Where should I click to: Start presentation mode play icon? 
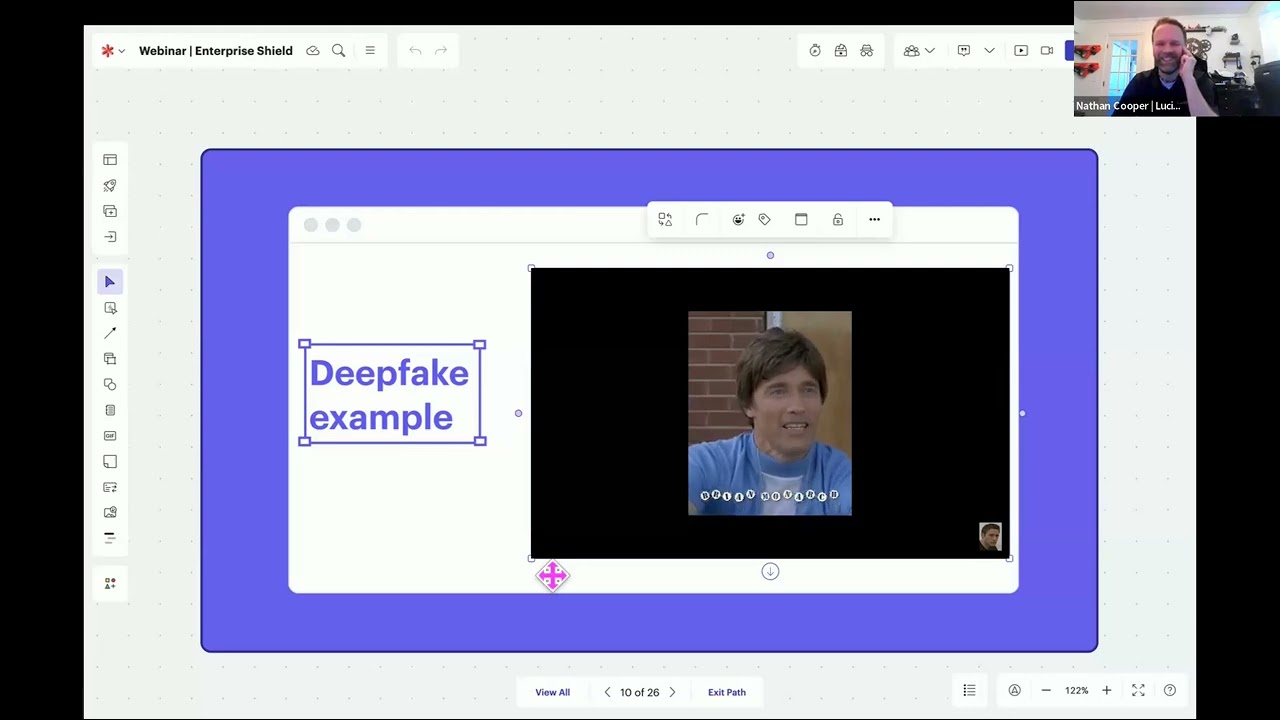tap(1021, 51)
